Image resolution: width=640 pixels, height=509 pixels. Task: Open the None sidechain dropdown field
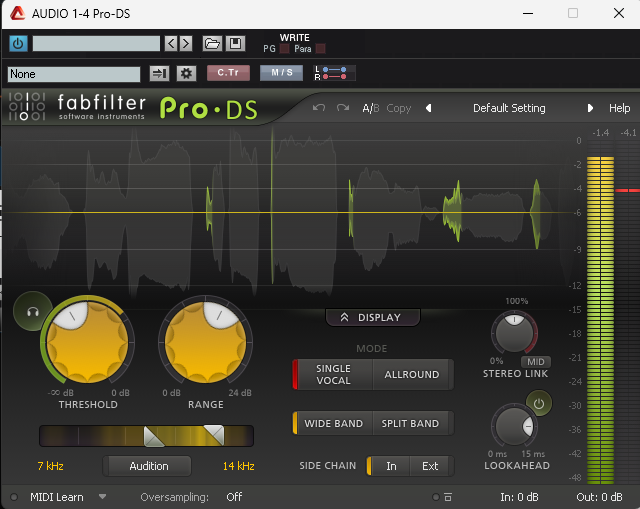pyautogui.click(x=74, y=74)
